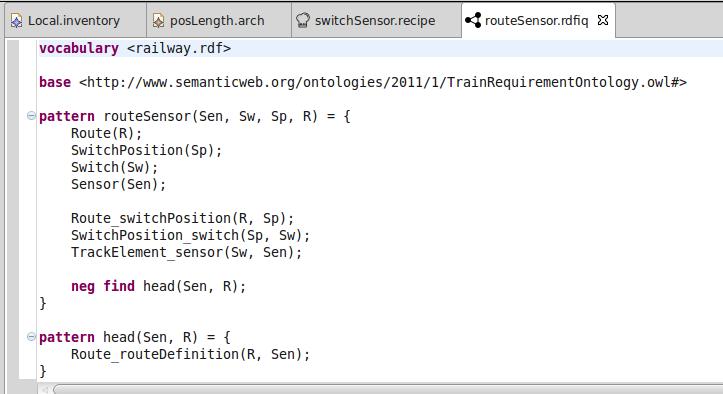Collapse the routeSensor pattern fold marker
This screenshot has width=723, height=394.
[31, 116]
